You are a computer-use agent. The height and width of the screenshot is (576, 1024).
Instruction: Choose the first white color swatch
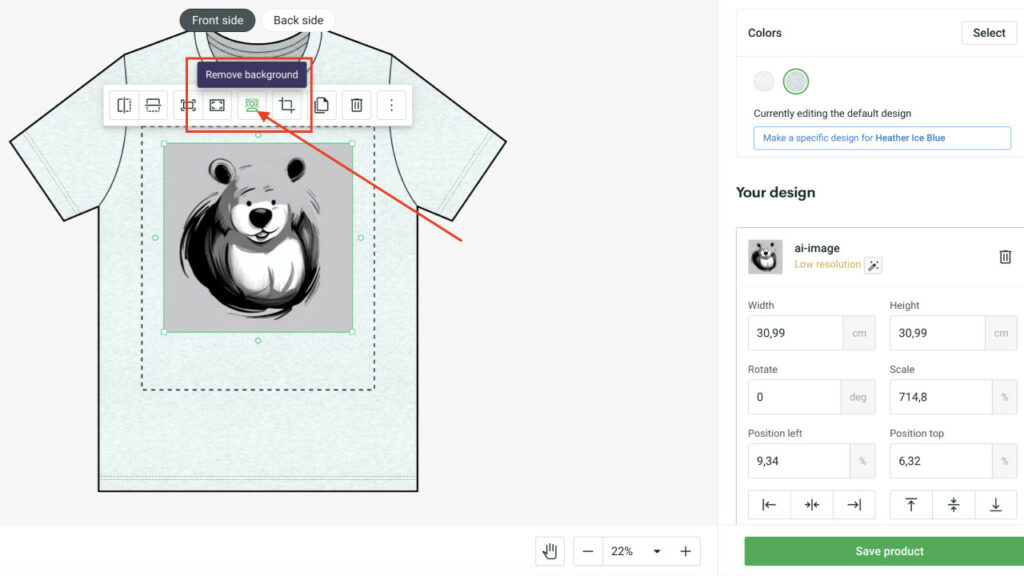764,82
